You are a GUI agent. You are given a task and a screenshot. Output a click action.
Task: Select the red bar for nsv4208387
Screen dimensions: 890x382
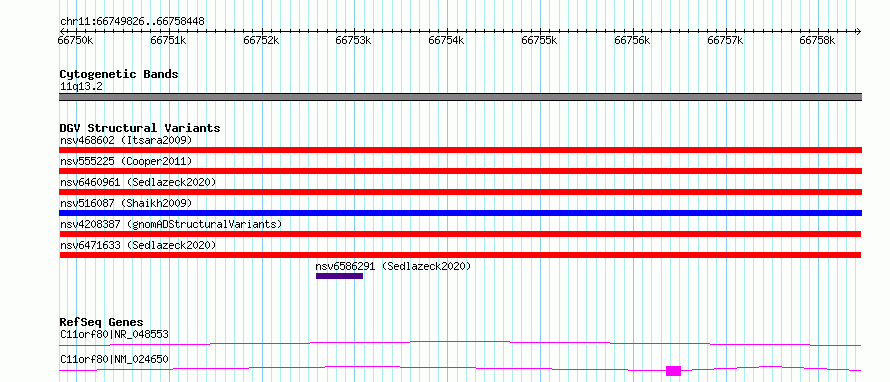(x=460, y=234)
